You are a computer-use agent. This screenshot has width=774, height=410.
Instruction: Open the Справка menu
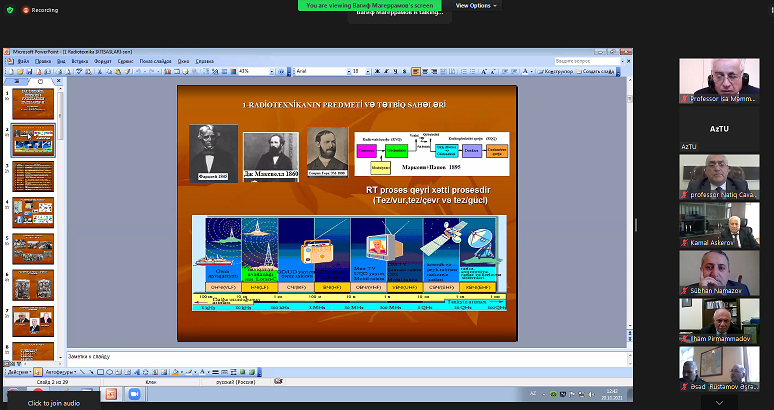(x=205, y=62)
